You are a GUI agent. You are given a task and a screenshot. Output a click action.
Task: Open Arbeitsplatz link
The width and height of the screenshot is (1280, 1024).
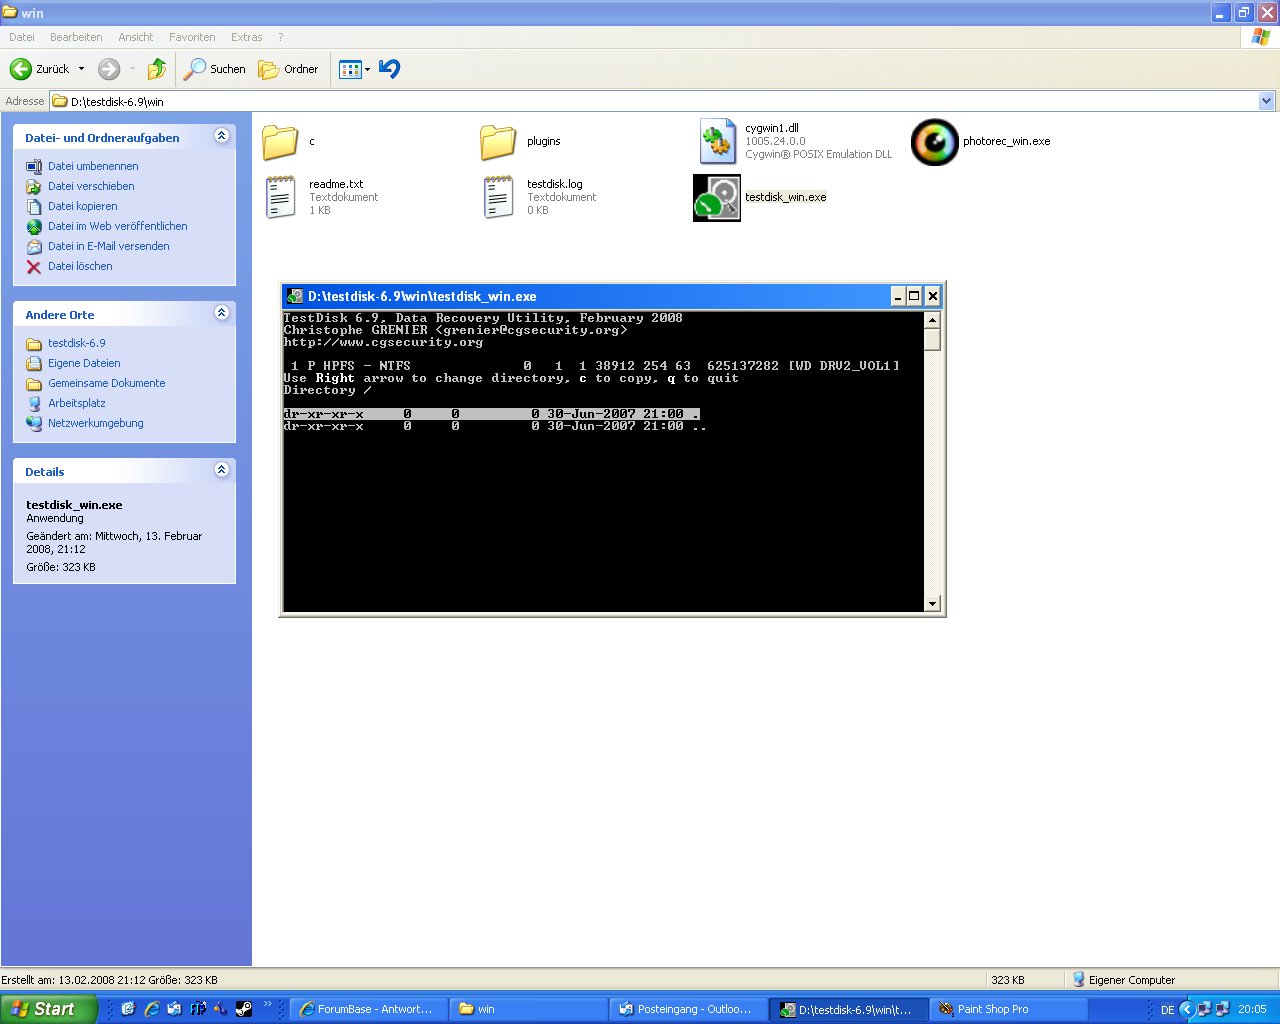77,403
